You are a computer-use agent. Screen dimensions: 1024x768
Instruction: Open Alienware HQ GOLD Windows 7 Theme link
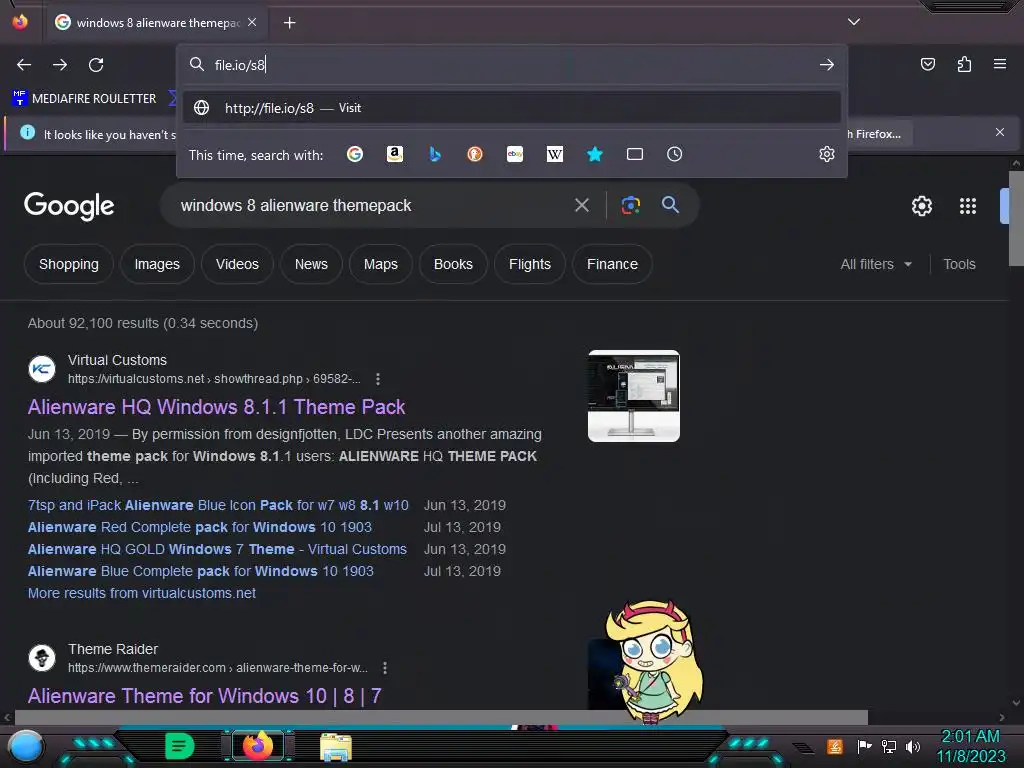217,549
